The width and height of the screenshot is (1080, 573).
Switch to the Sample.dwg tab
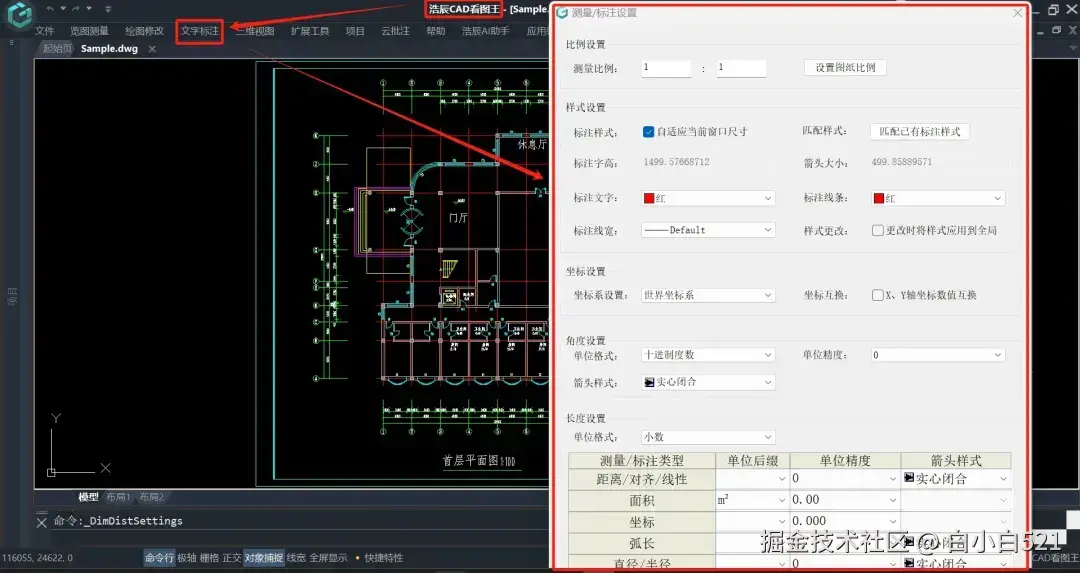[110, 49]
